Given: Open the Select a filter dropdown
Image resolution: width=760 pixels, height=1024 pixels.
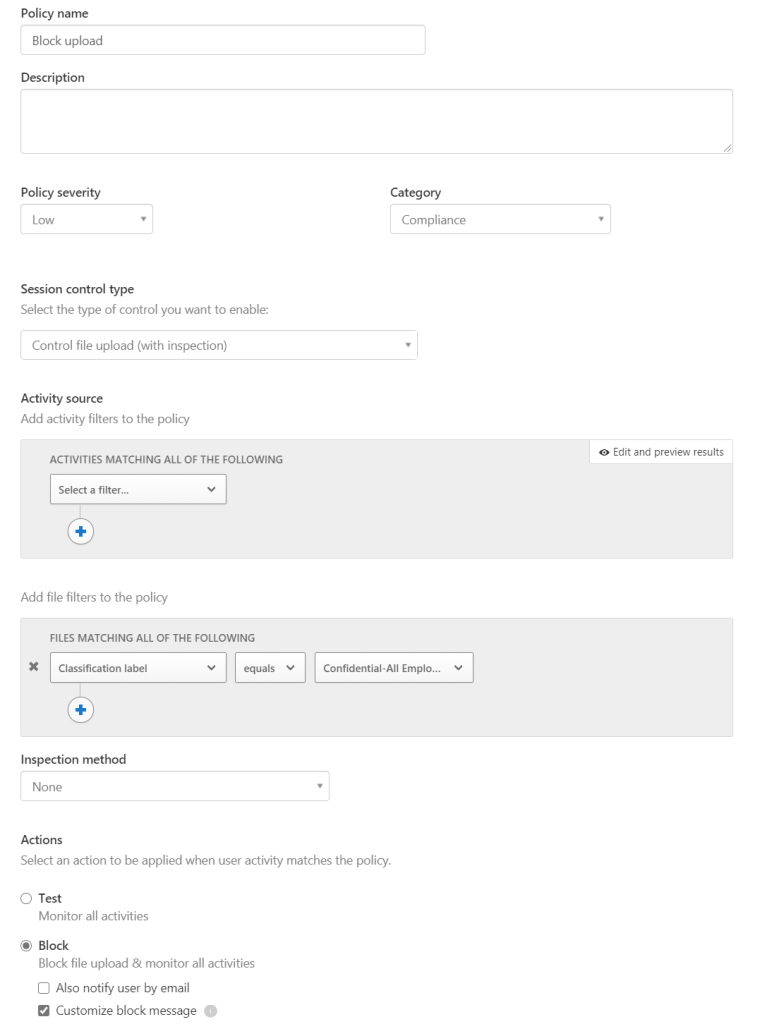Looking at the screenshot, I should click(x=138, y=490).
